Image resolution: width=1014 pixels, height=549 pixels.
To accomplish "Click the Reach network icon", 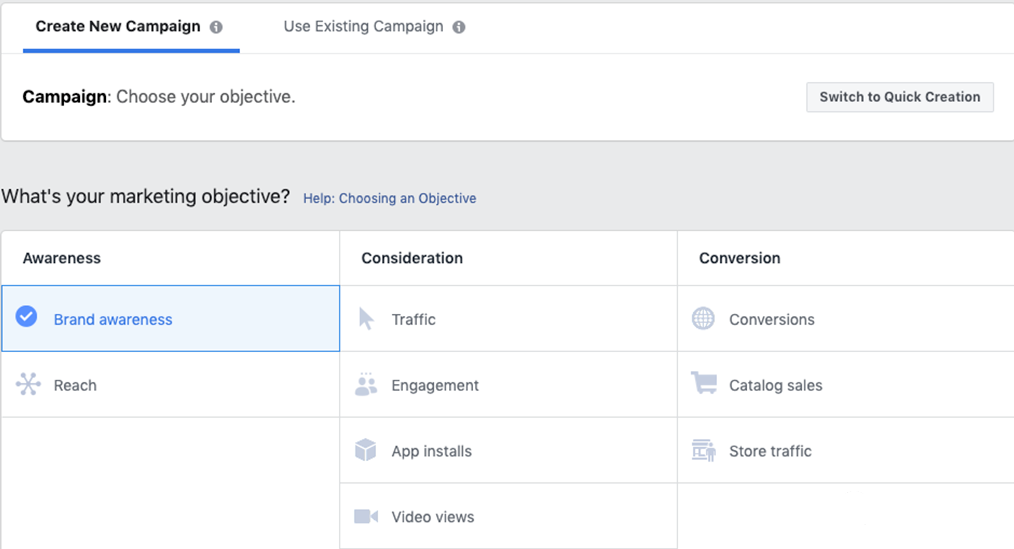I will 28,385.
